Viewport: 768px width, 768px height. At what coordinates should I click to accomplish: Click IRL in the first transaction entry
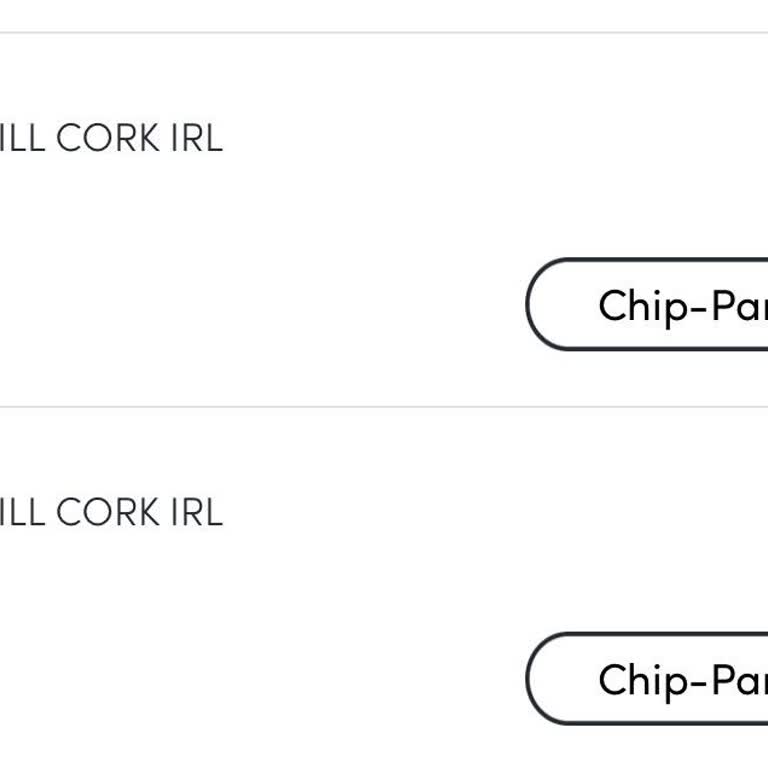(196, 139)
